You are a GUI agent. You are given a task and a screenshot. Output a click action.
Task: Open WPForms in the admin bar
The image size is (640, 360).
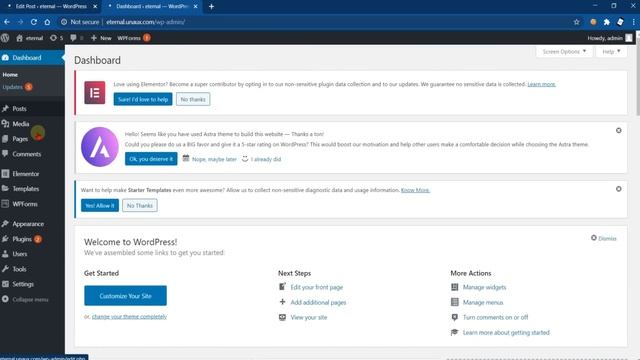(133, 38)
